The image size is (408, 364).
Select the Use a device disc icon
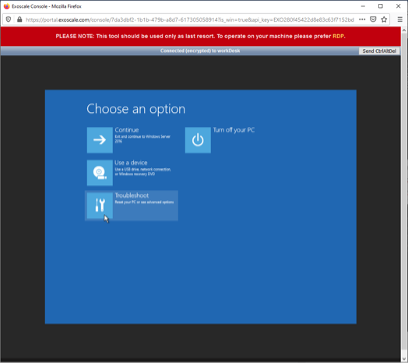[x=100, y=173]
